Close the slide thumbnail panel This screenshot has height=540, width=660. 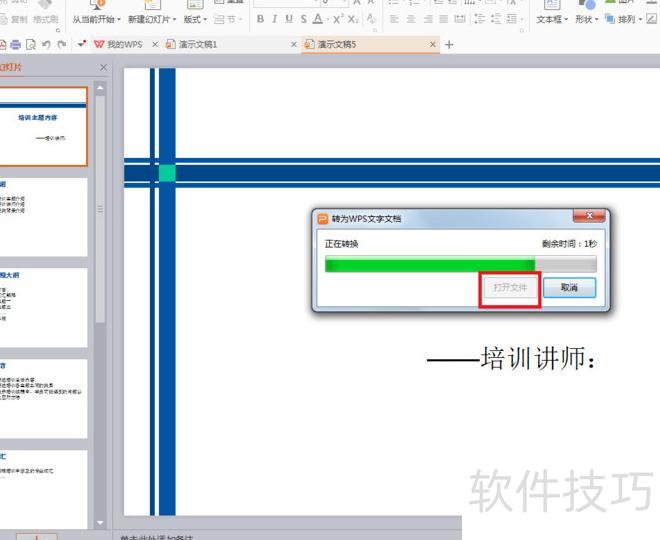(x=104, y=67)
